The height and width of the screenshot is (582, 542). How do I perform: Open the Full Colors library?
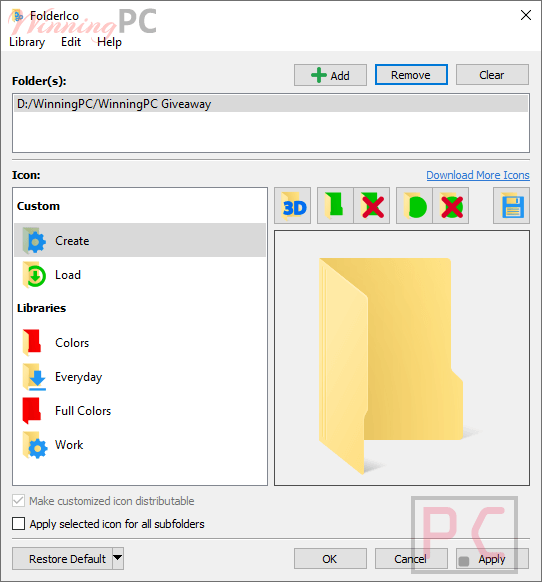(x=140, y=411)
